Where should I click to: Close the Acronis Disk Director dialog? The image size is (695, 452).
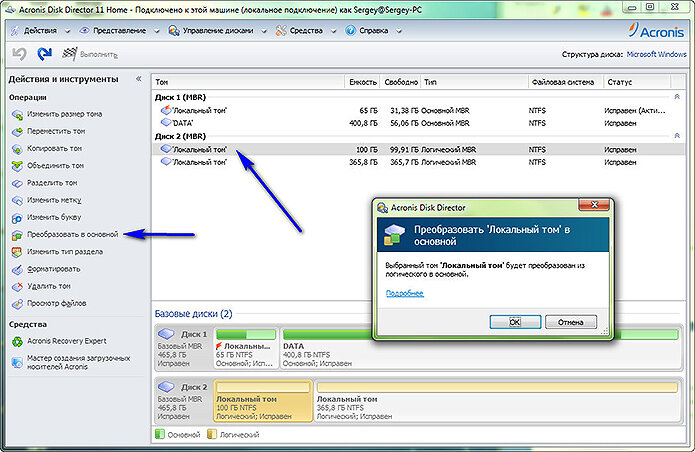point(594,205)
